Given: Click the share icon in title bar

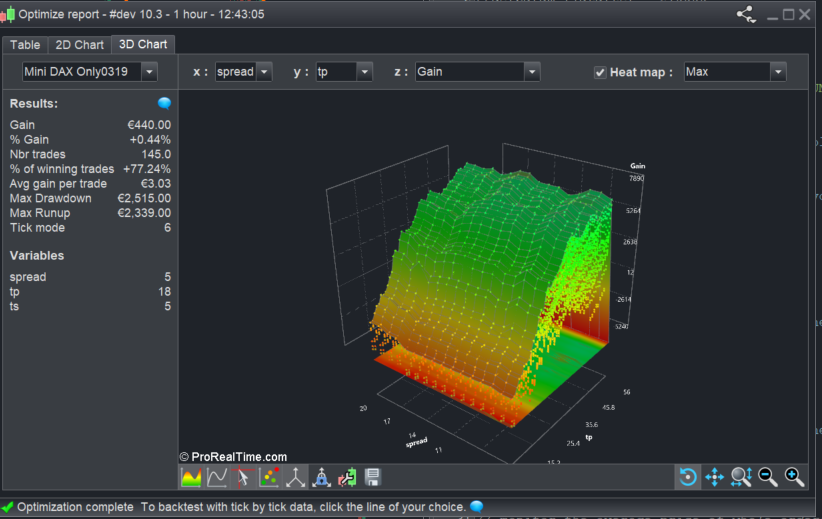Looking at the screenshot, I should point(746,14).
